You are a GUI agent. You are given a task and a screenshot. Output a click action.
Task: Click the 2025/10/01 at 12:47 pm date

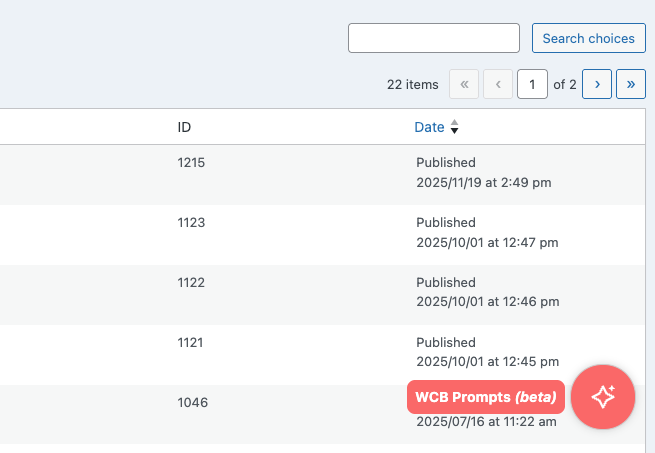[x=487, y=242]
